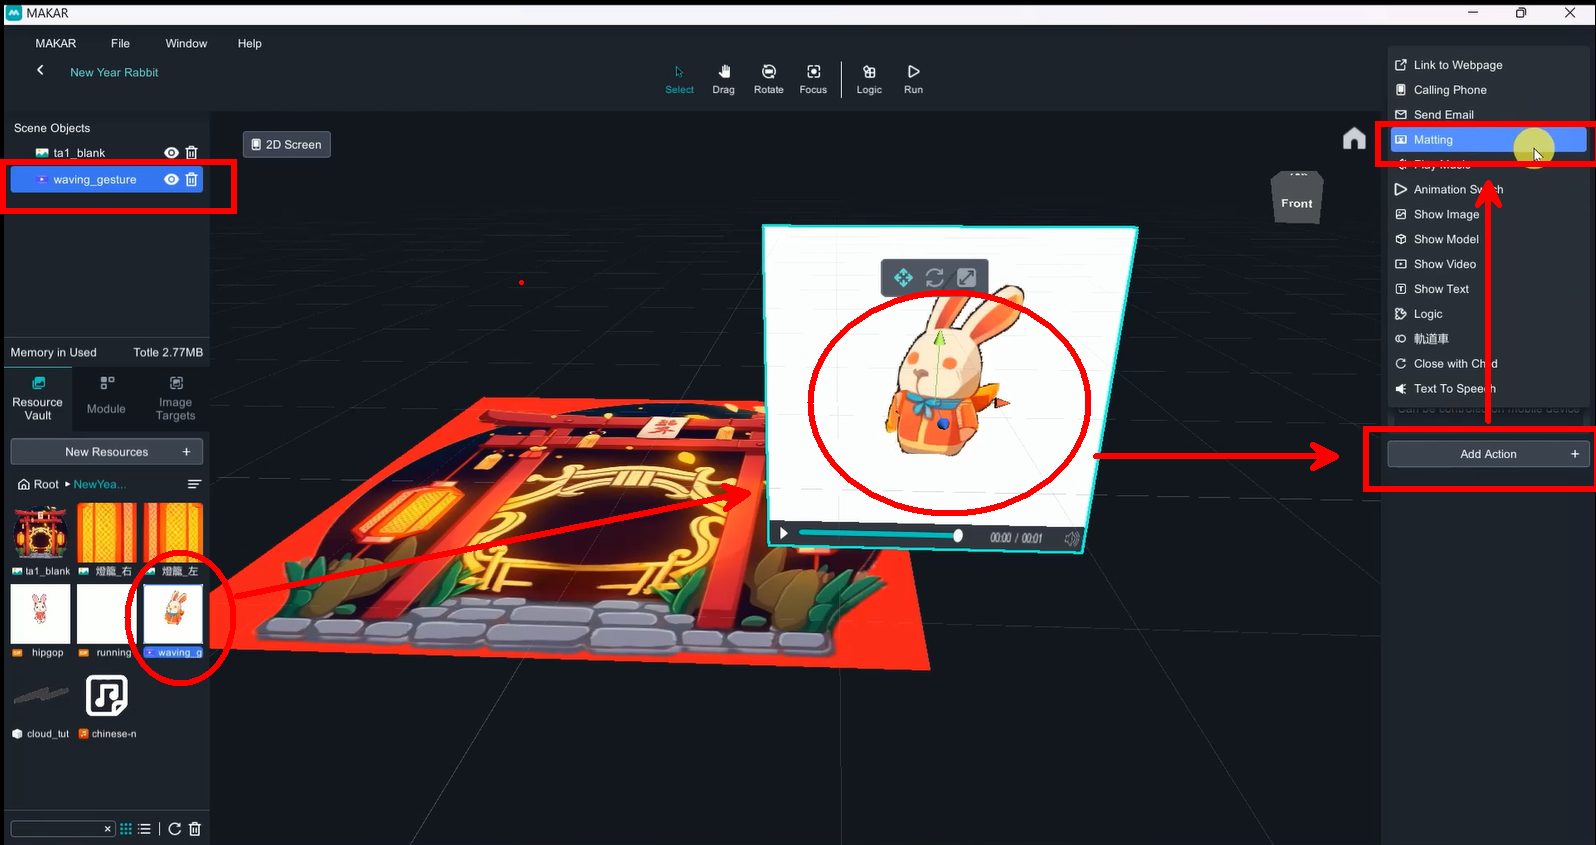Hide the ta1_blank object with eye icon

click(171, 153)
